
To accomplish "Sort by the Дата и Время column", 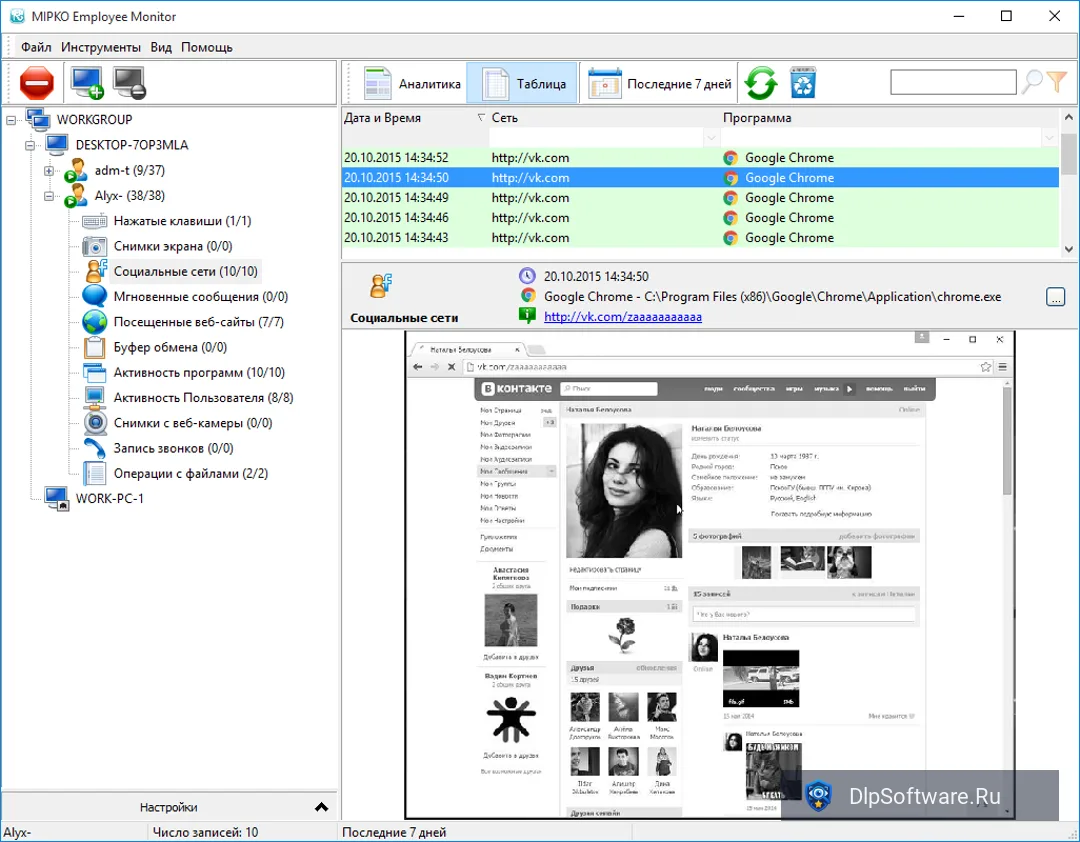I will (414, 118).
